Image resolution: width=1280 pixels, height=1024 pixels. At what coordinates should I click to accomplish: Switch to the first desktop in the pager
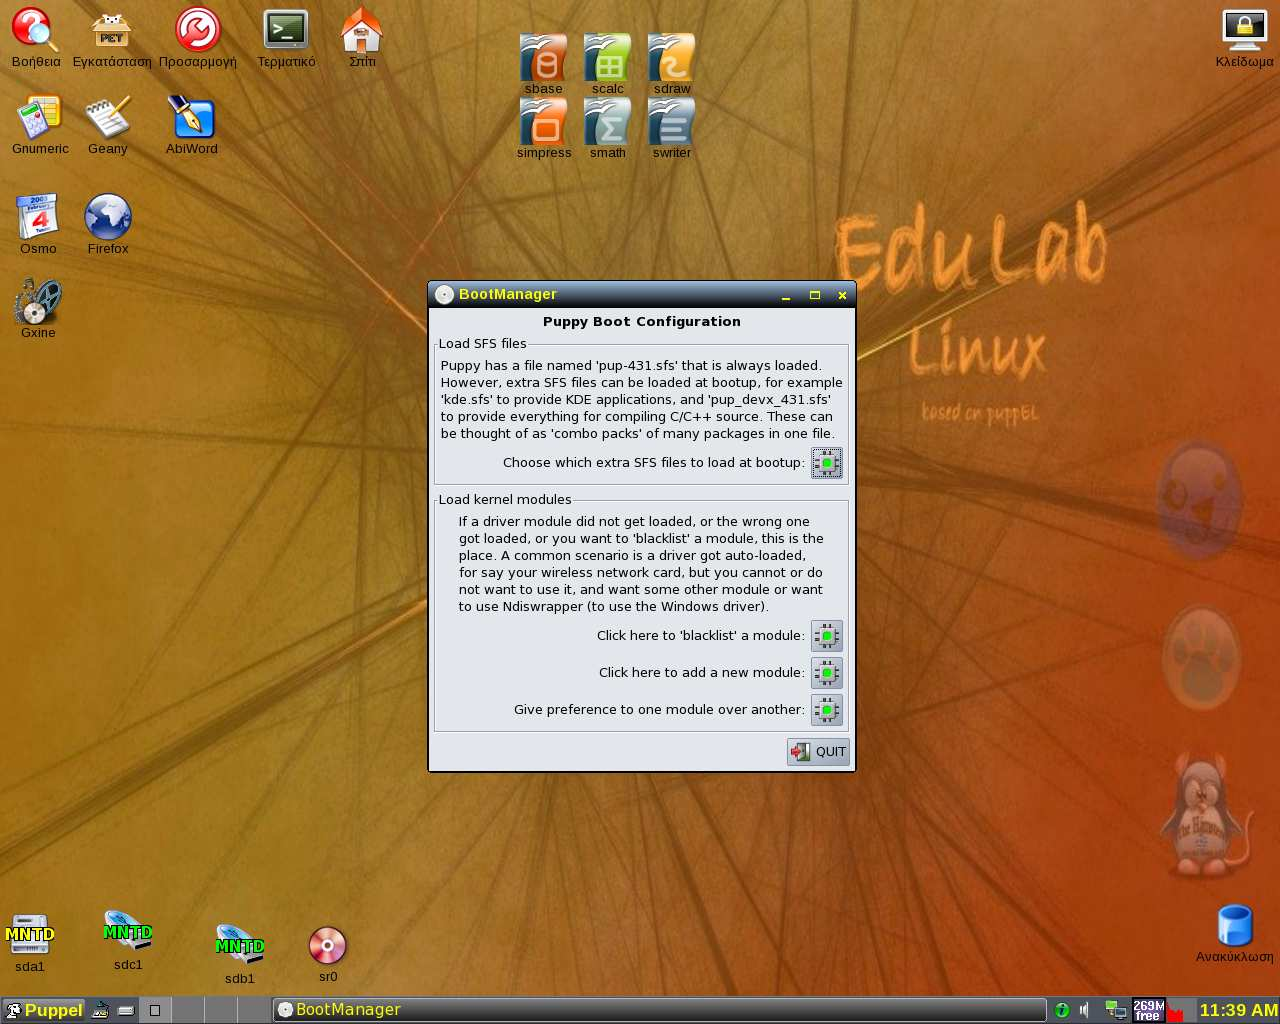pyautogui.click(x=154, y=1010)
